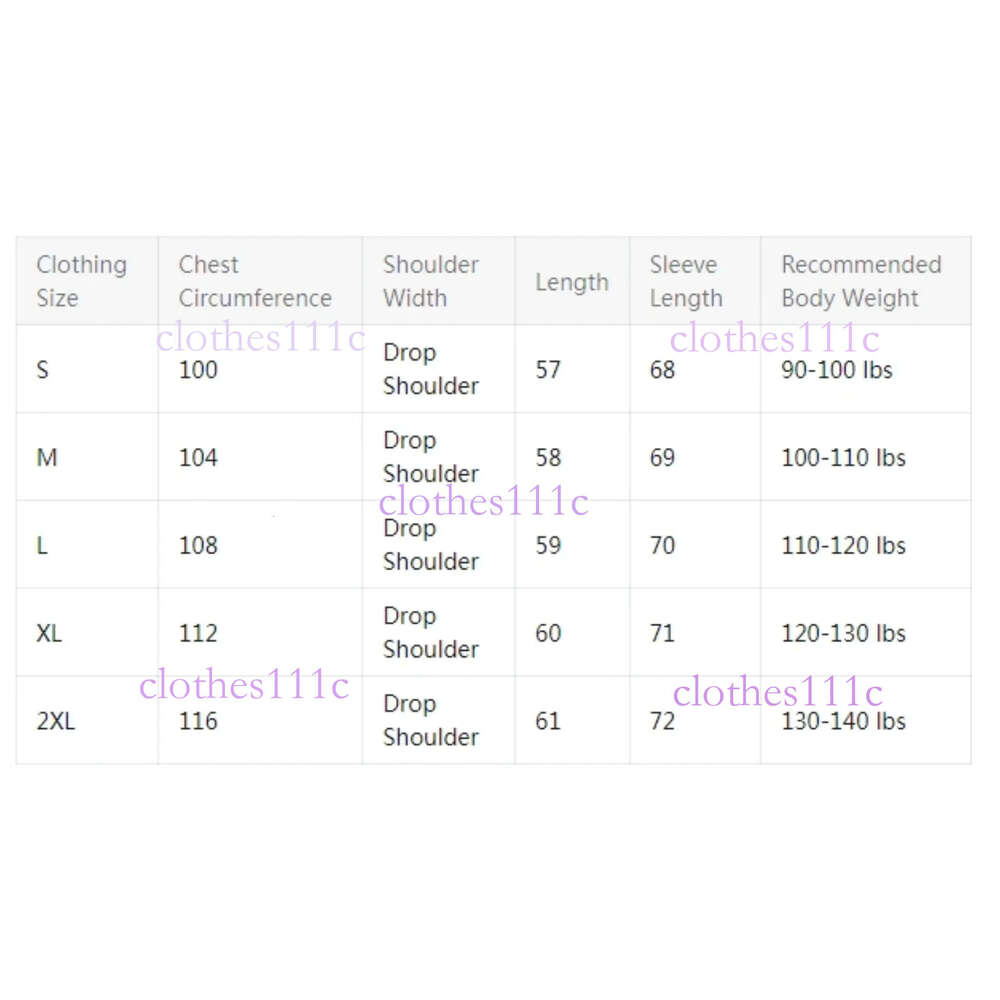The height and width of the screenshot is (1000, 1000).
Task: Click Drop Shoulder in the XL row
Action: 430,632
